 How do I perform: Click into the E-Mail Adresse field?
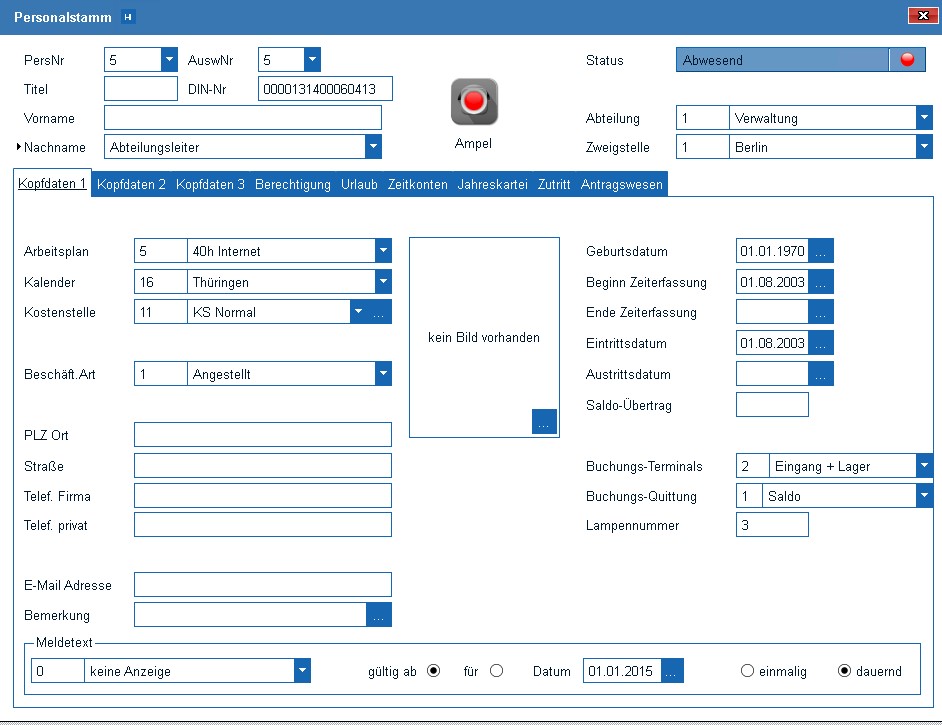[x=262, y=585]
